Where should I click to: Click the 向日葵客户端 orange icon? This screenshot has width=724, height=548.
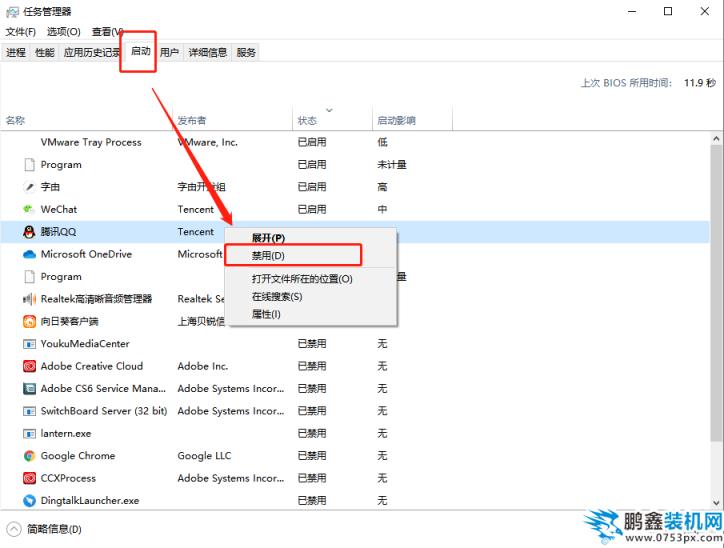(x=29, y=321)
